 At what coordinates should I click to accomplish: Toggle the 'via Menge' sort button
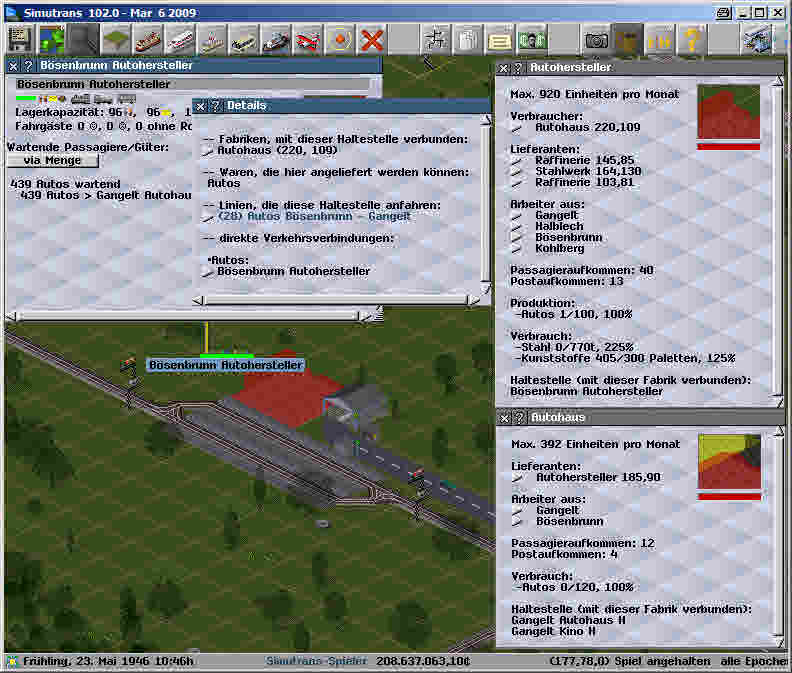[x=53, y=160]
